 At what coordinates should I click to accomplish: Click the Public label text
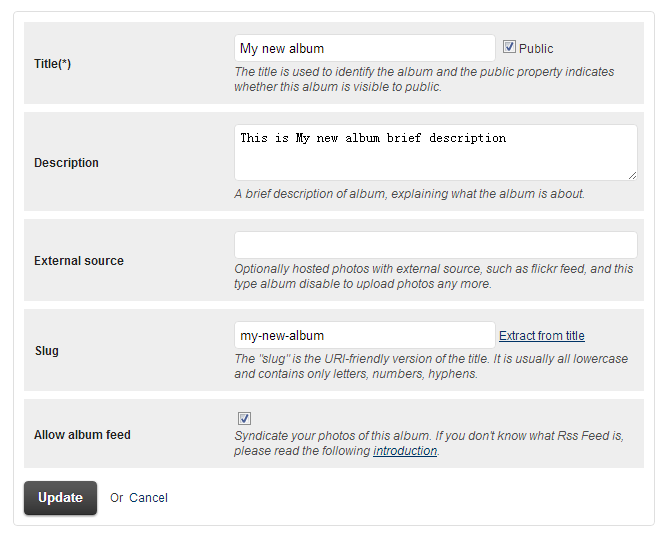(x=536, y=48)
